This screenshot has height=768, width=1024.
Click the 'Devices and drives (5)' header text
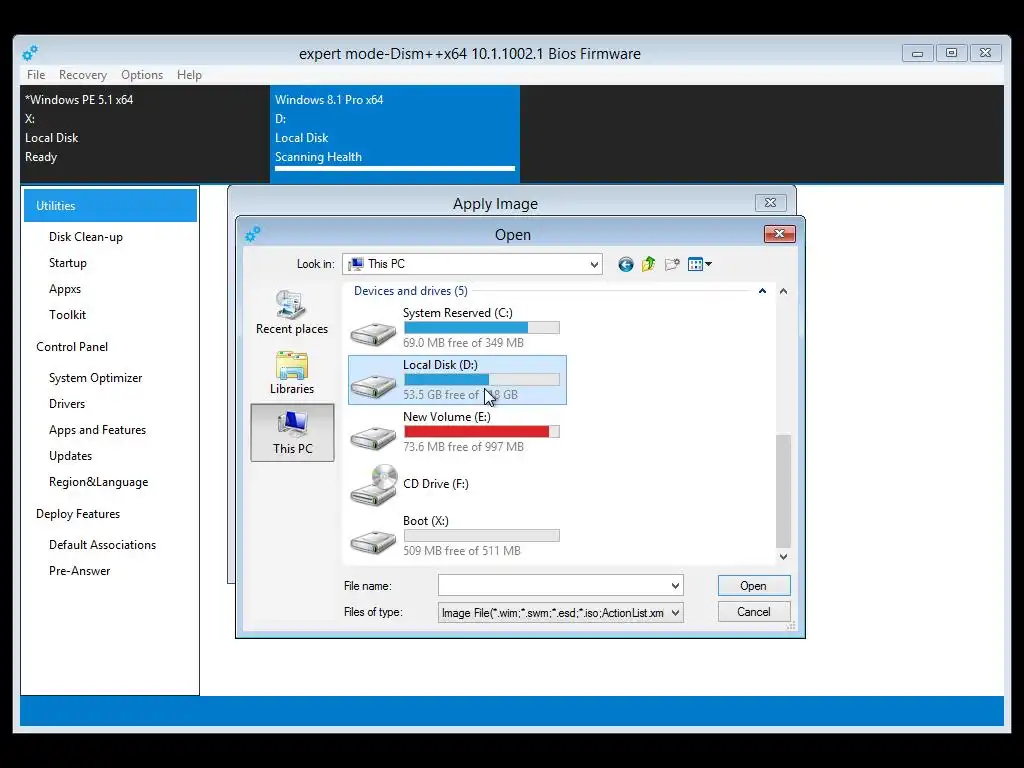[411, 291]
